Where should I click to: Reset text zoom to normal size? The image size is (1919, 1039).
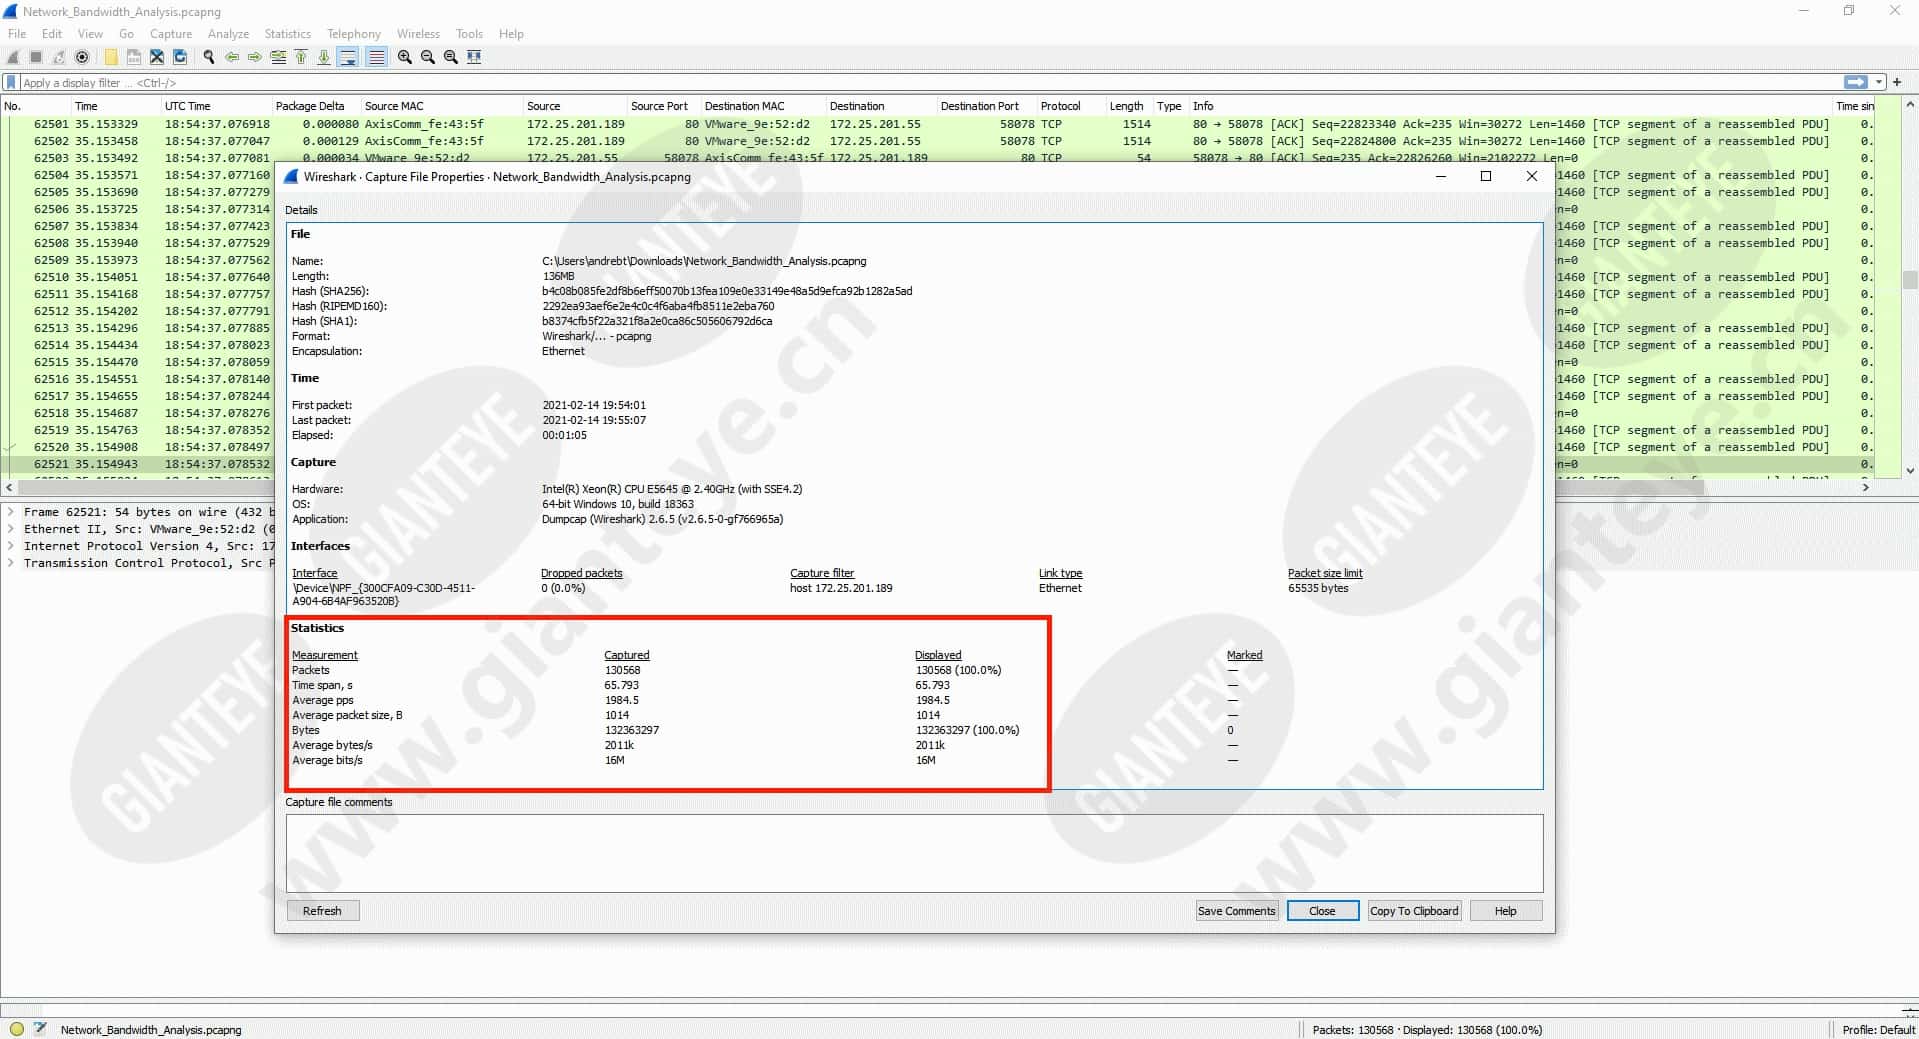click(451, 57)
